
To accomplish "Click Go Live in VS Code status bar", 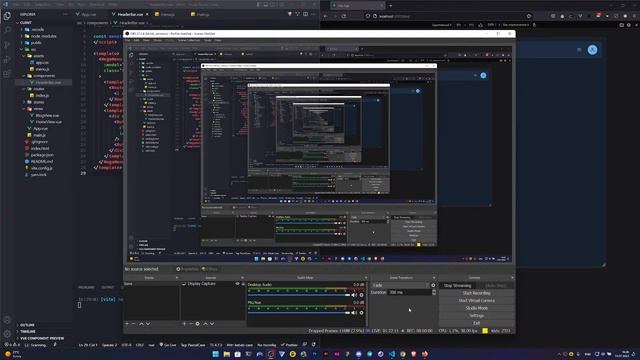I will 168,345.
